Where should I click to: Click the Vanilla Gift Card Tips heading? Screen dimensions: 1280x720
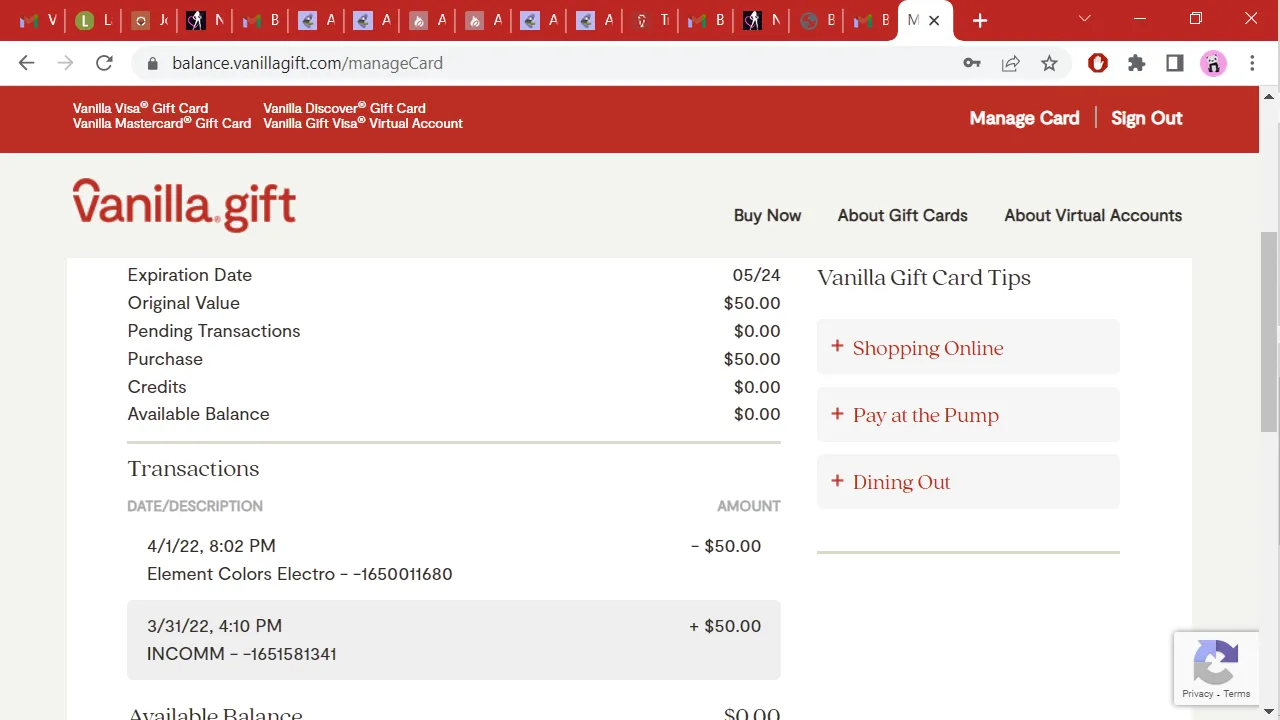coord(924,278)
